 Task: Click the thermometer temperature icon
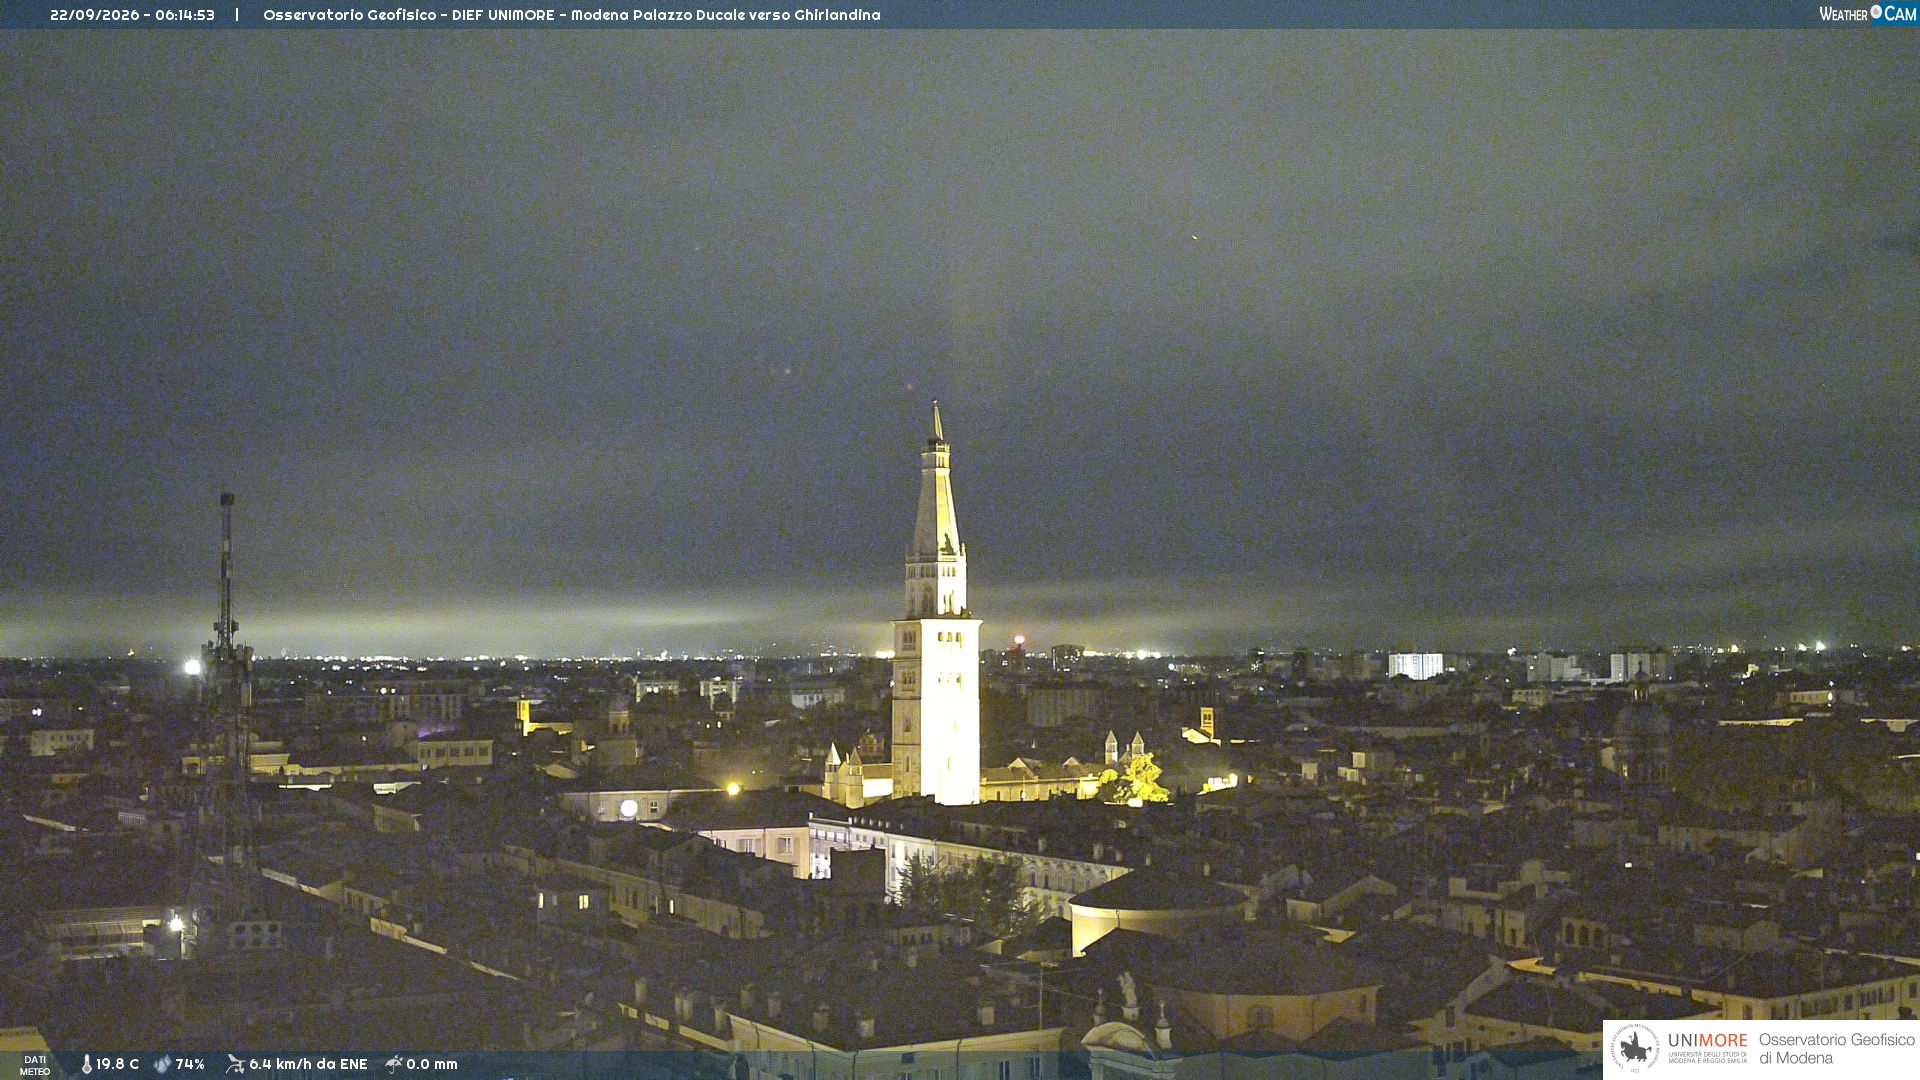coord(87,1064)
